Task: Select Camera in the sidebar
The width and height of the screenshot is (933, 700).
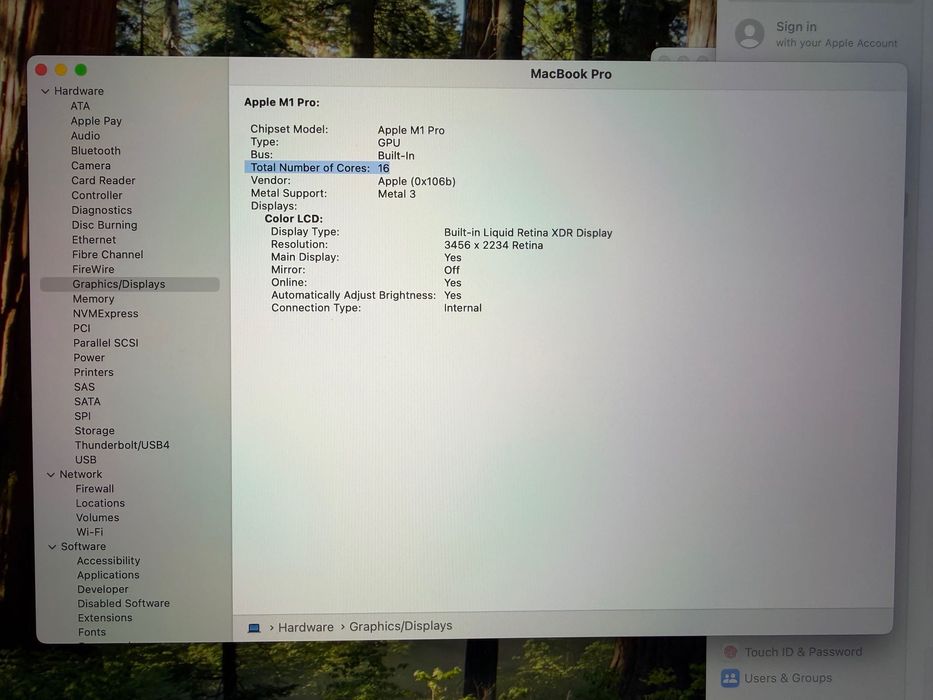Action: pos(90,165)
